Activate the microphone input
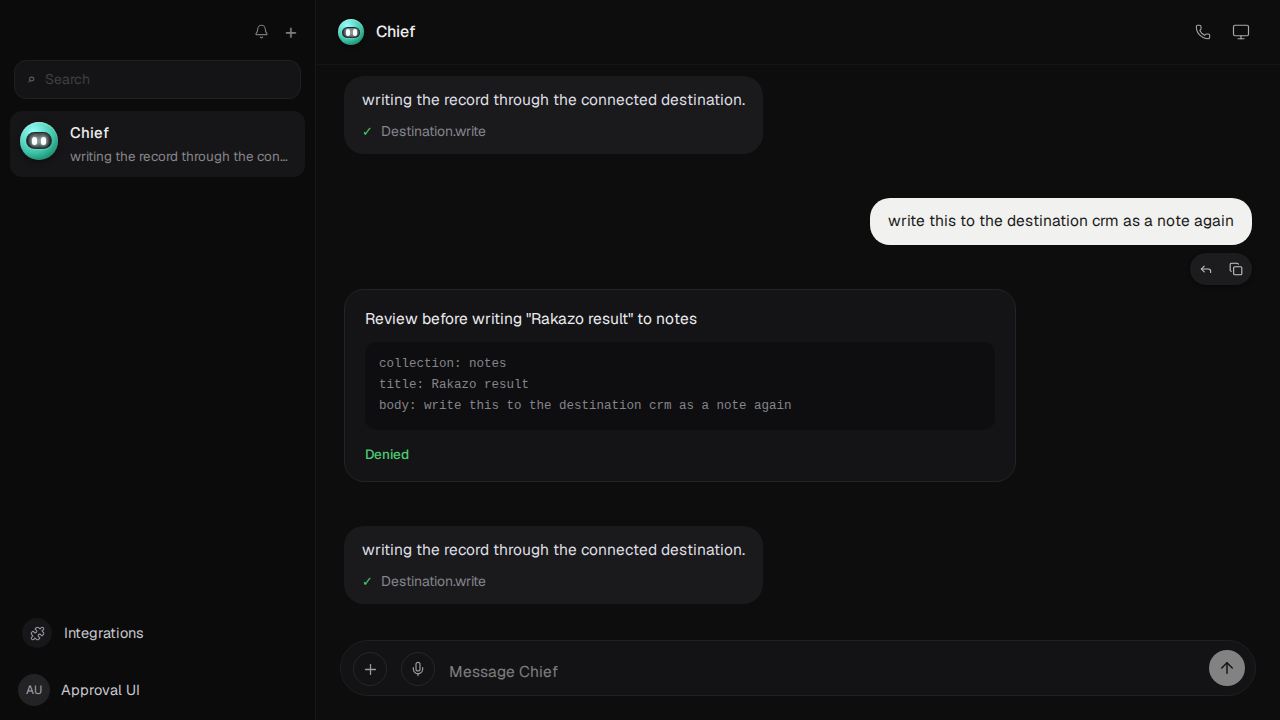 (418, 669)
